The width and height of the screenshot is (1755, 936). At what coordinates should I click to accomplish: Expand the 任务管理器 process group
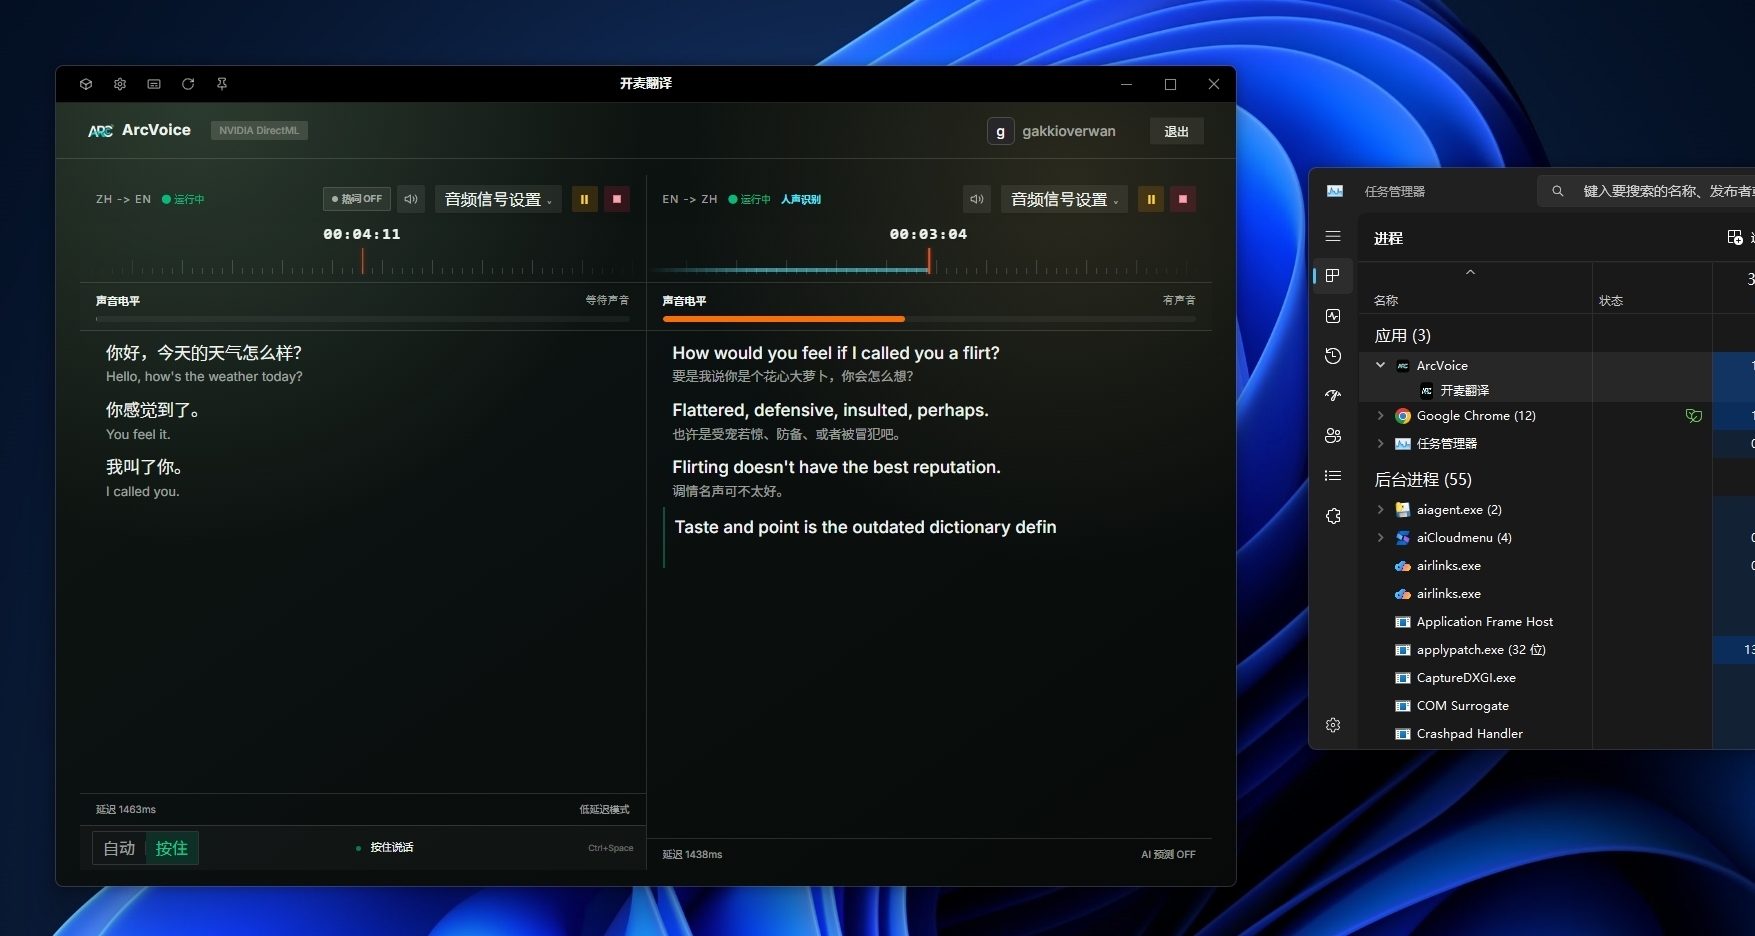pos(1380,444)
